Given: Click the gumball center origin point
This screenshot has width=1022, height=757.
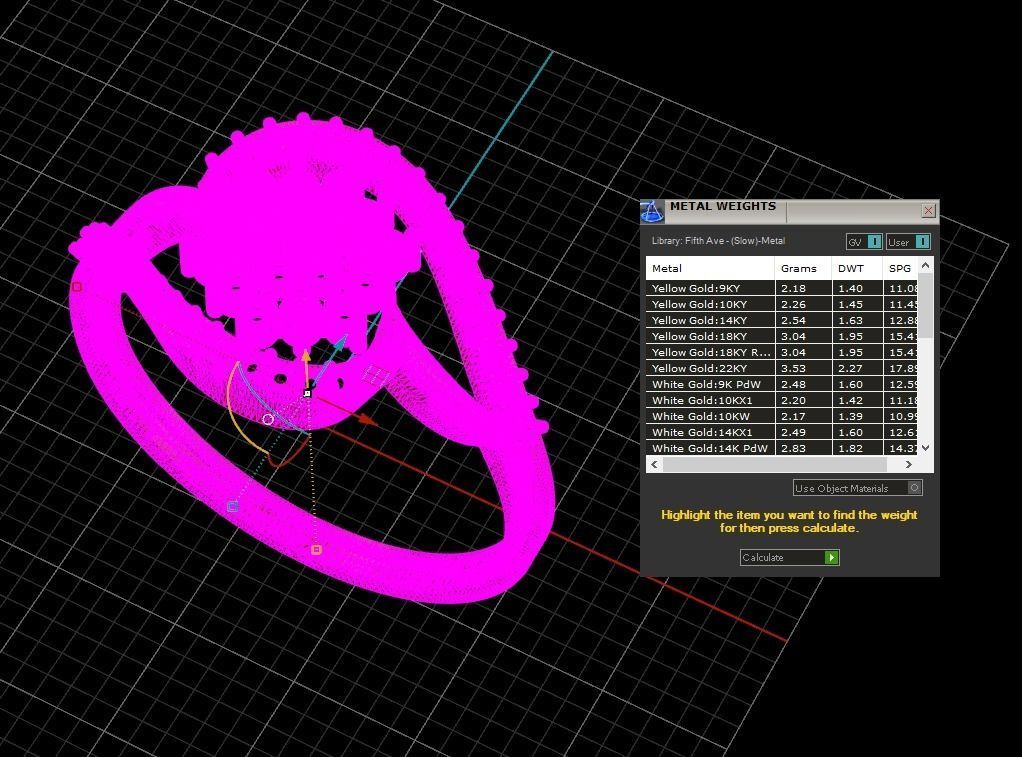Looking at the screenshot, I should click(x=307, y=393).
